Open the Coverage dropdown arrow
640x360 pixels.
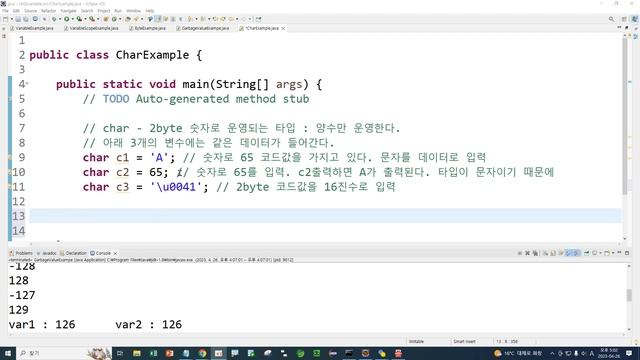click(x=85, y=19)
